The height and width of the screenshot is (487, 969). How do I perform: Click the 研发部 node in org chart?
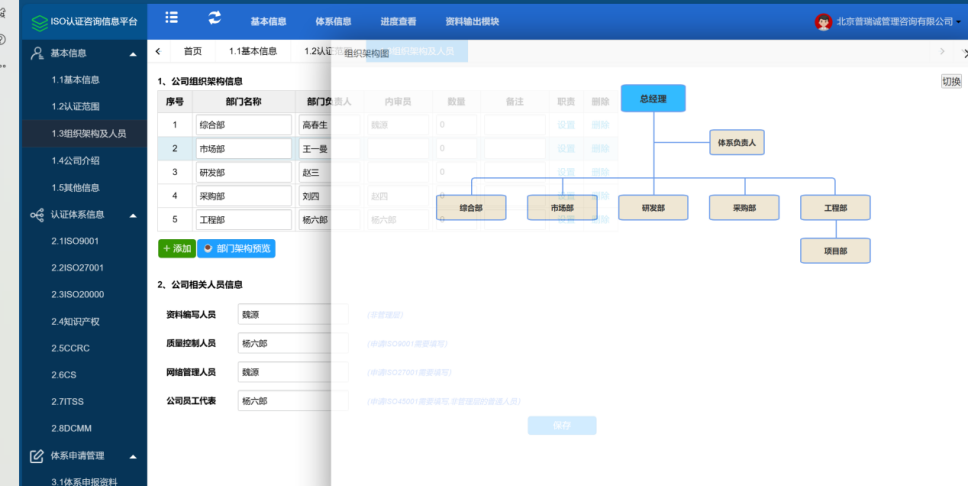[x=653, y=208]
